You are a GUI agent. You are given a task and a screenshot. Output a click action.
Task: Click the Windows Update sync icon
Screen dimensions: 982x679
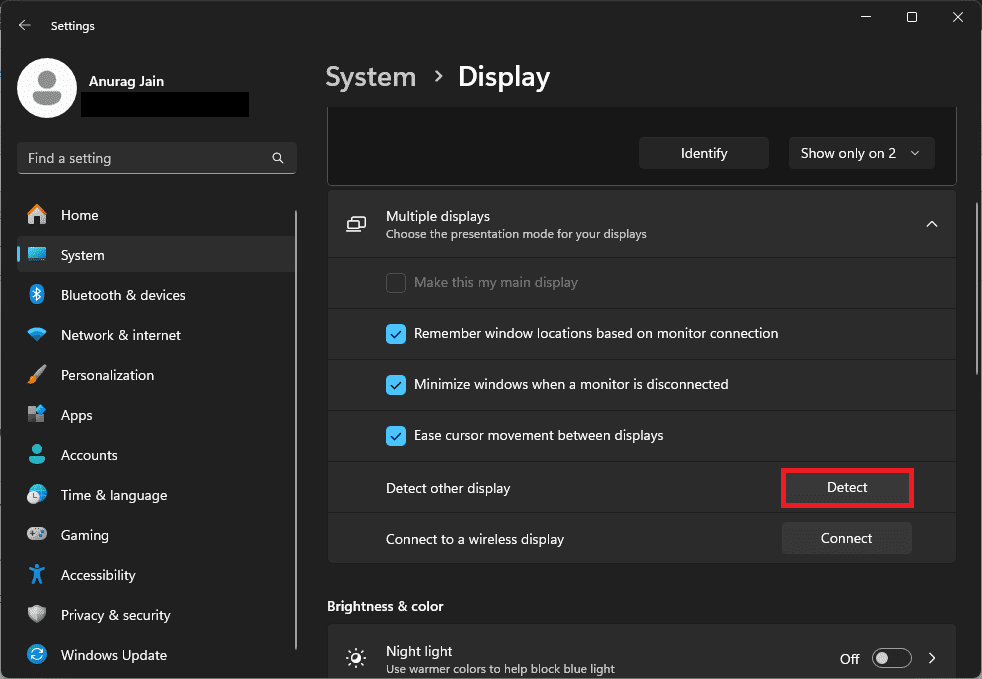coord(37,655)
